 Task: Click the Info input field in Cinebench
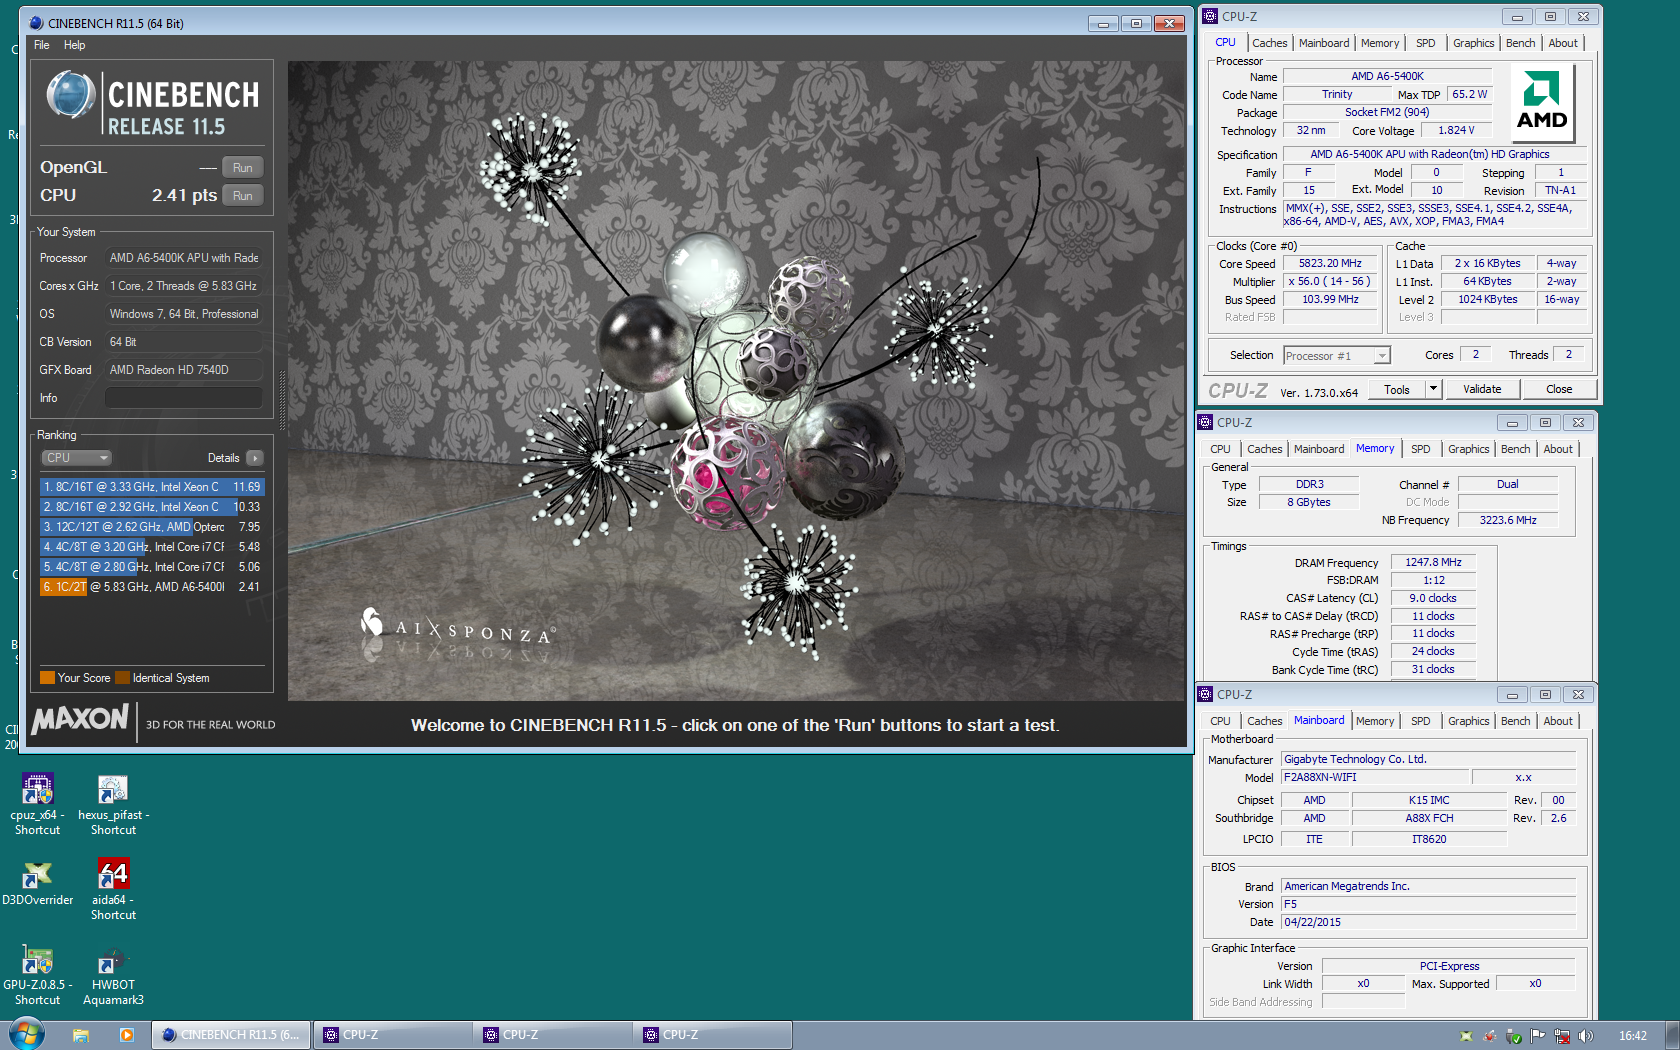[184, 398]
